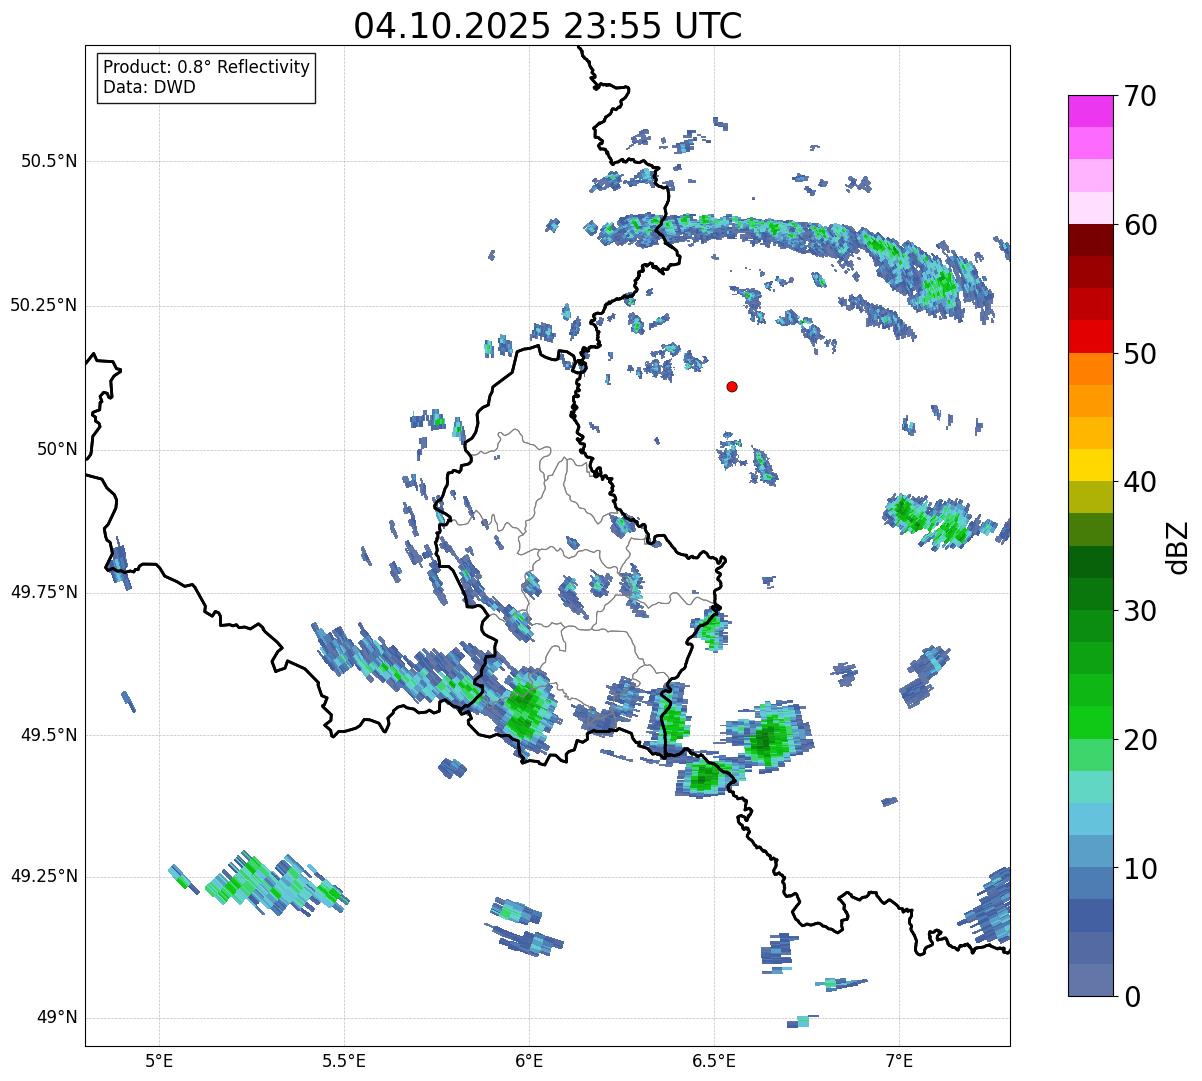Select the Data: DWD label
Viewport: 1202px width, 1081px height.
click(x=149, y=87)
